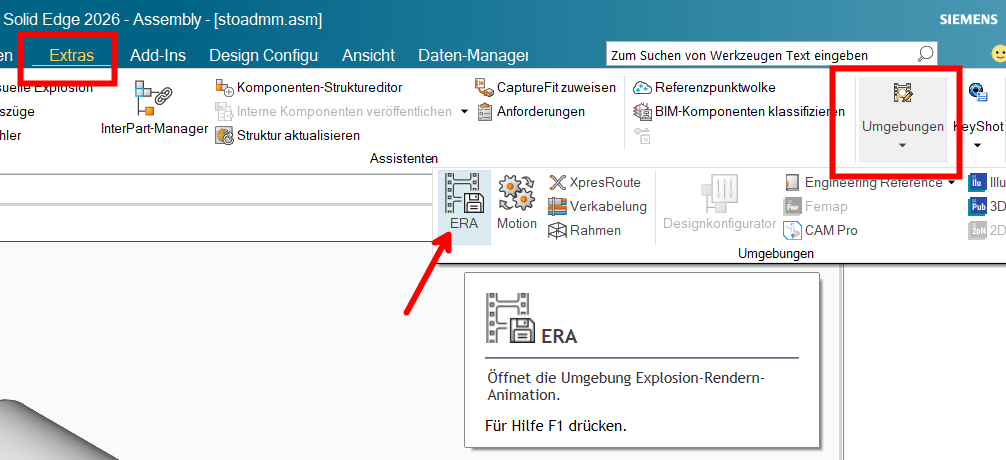
Task: Click the Femap icon
Action: (x=792, y=207)
